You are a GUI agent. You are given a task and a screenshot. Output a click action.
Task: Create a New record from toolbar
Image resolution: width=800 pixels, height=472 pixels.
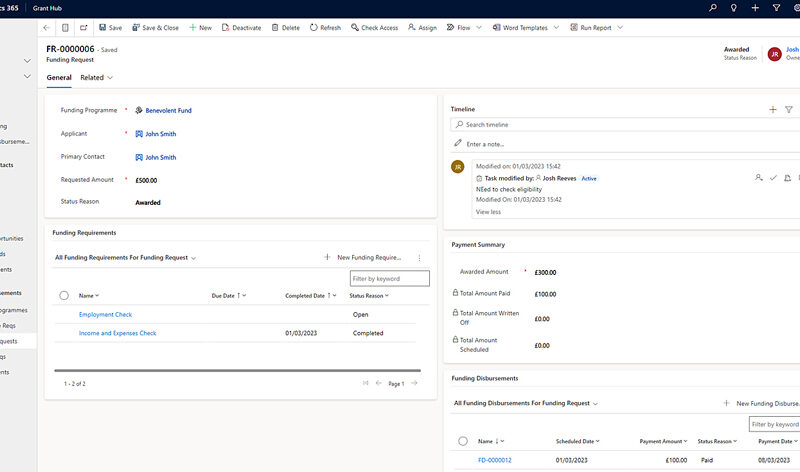(201, 28)
